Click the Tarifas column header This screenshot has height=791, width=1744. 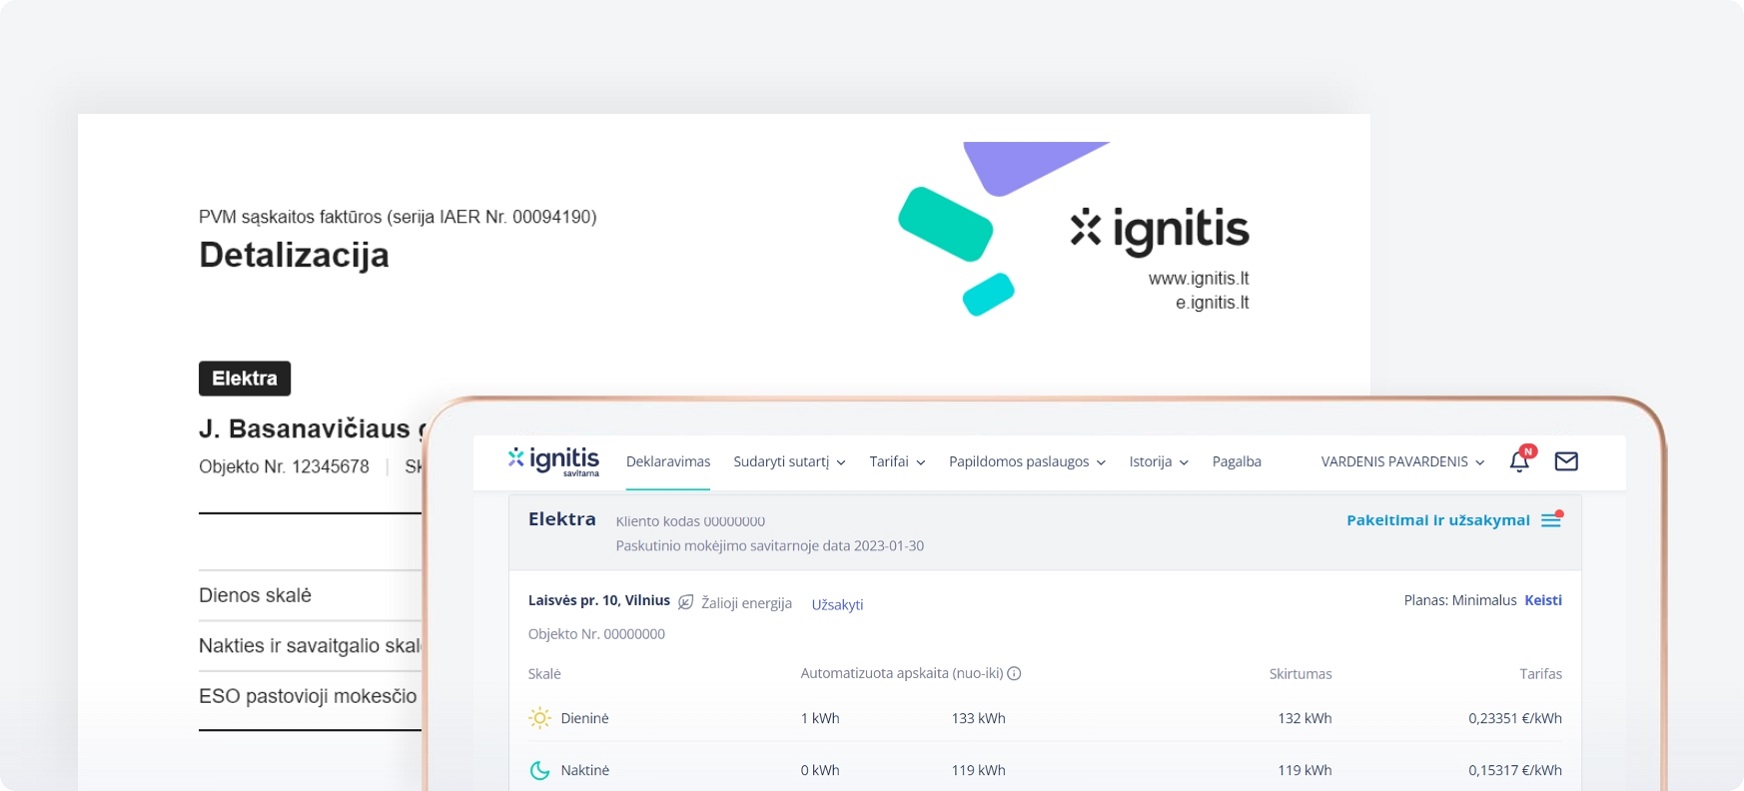[x=1540, y=674]
